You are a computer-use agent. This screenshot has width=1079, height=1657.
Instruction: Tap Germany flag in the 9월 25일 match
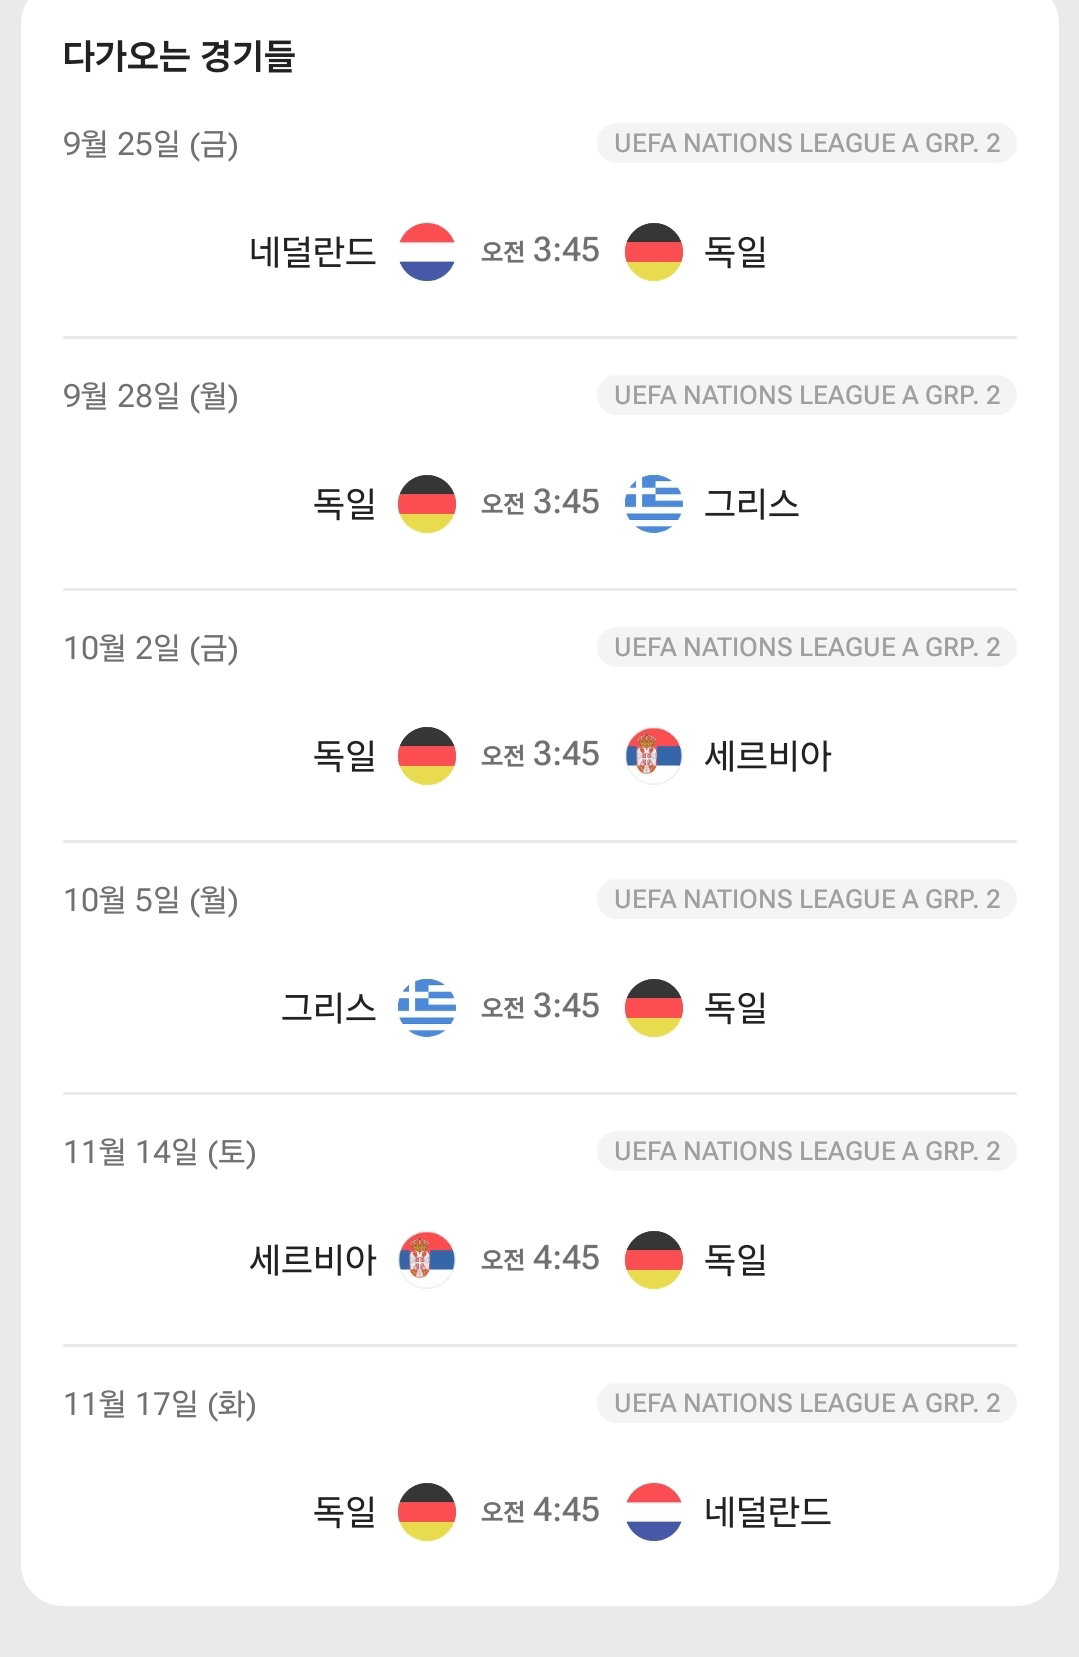pos(654,252)
